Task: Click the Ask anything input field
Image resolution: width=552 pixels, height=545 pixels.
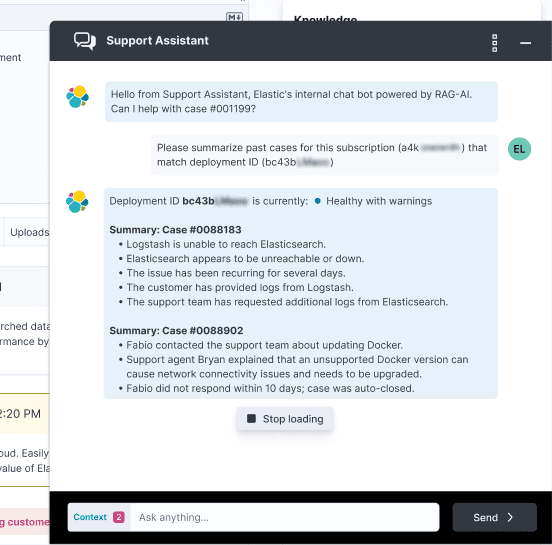Action: pos(284,517)
